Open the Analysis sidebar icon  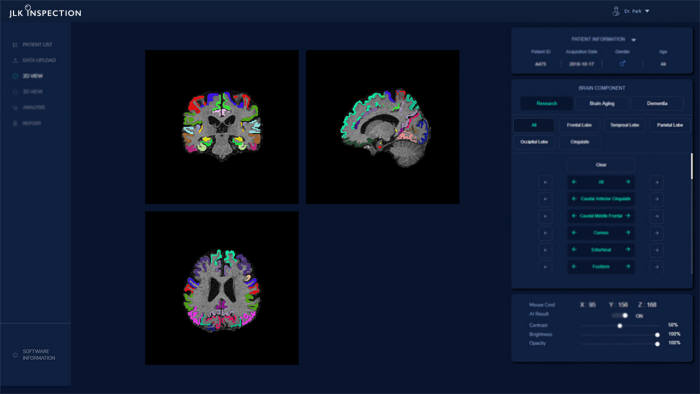[15, 108]
